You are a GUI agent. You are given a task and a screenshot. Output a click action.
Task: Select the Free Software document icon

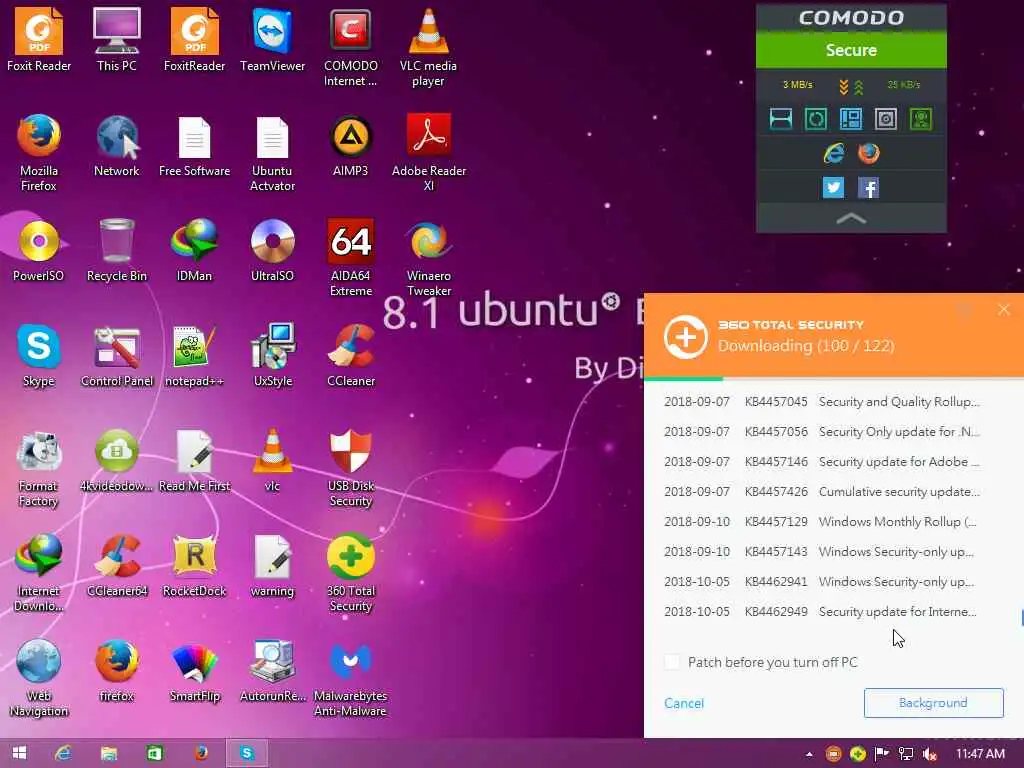(x=195, y=145)
